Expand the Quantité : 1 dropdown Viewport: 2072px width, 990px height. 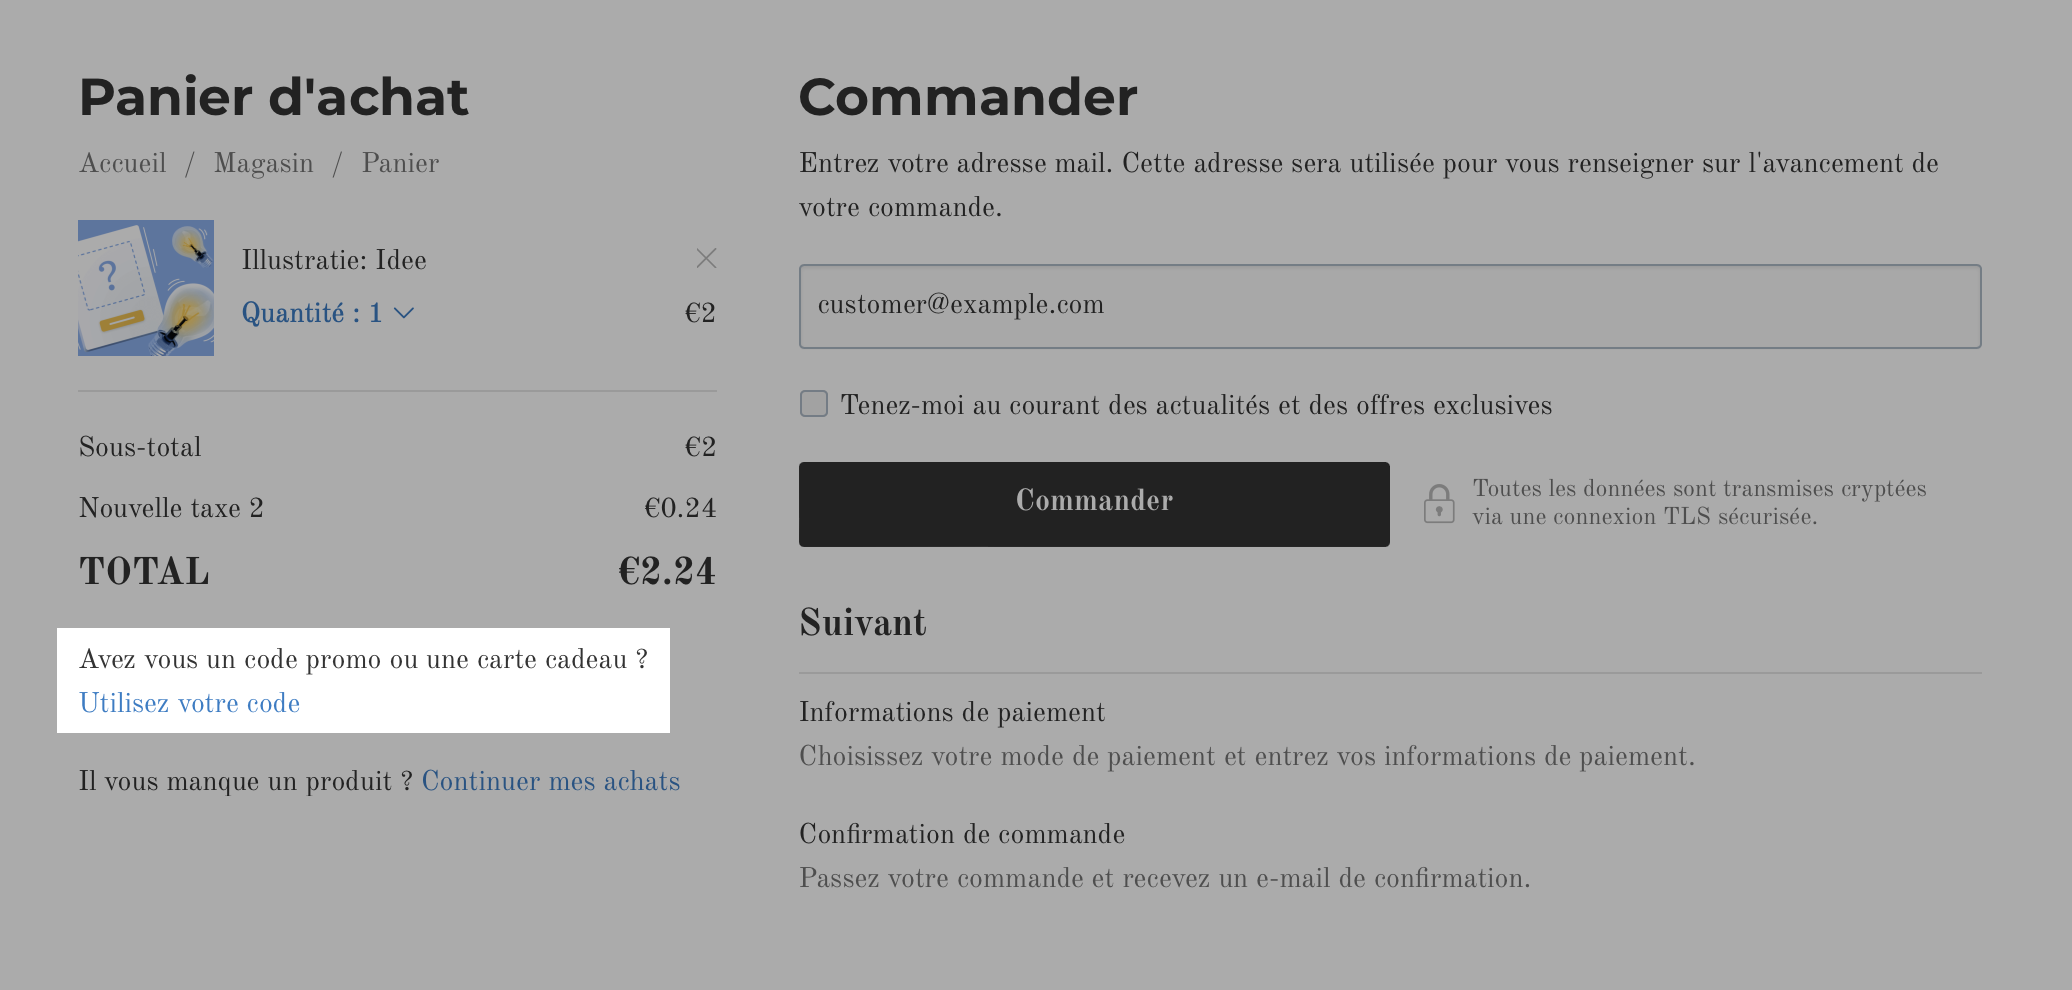tap(328, 313)
